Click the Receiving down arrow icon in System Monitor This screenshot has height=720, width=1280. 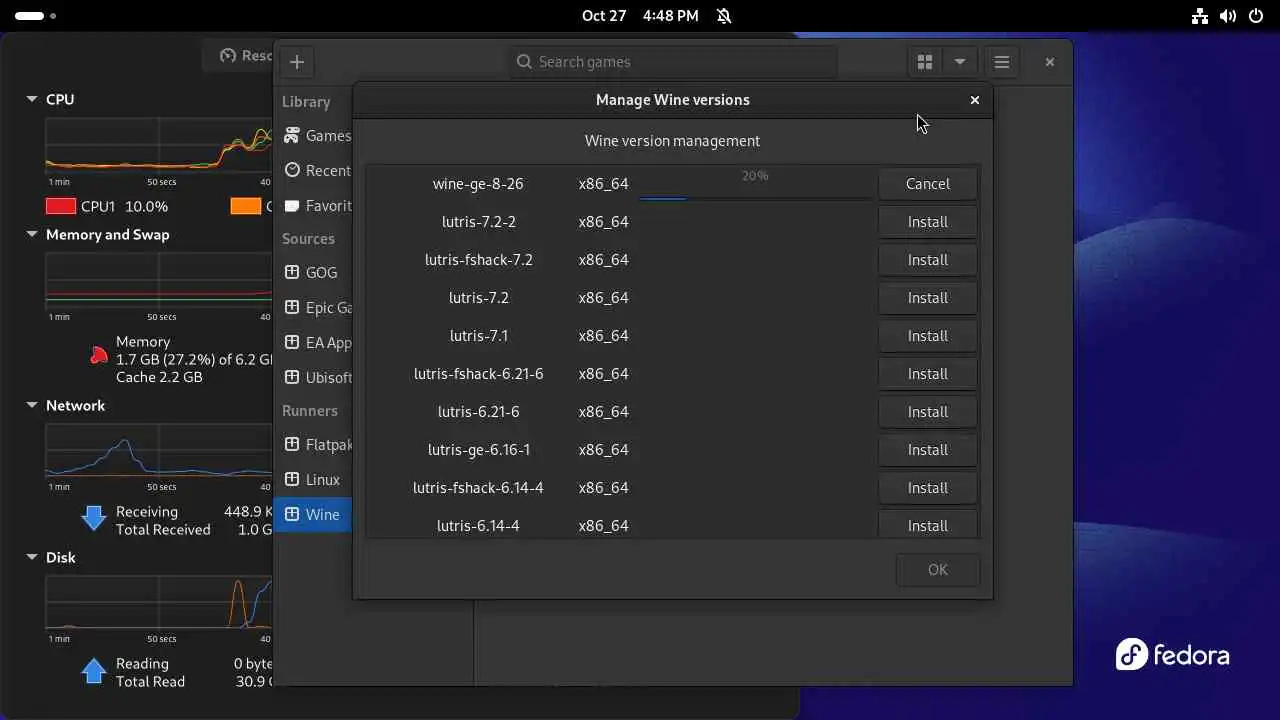point(94,518)
